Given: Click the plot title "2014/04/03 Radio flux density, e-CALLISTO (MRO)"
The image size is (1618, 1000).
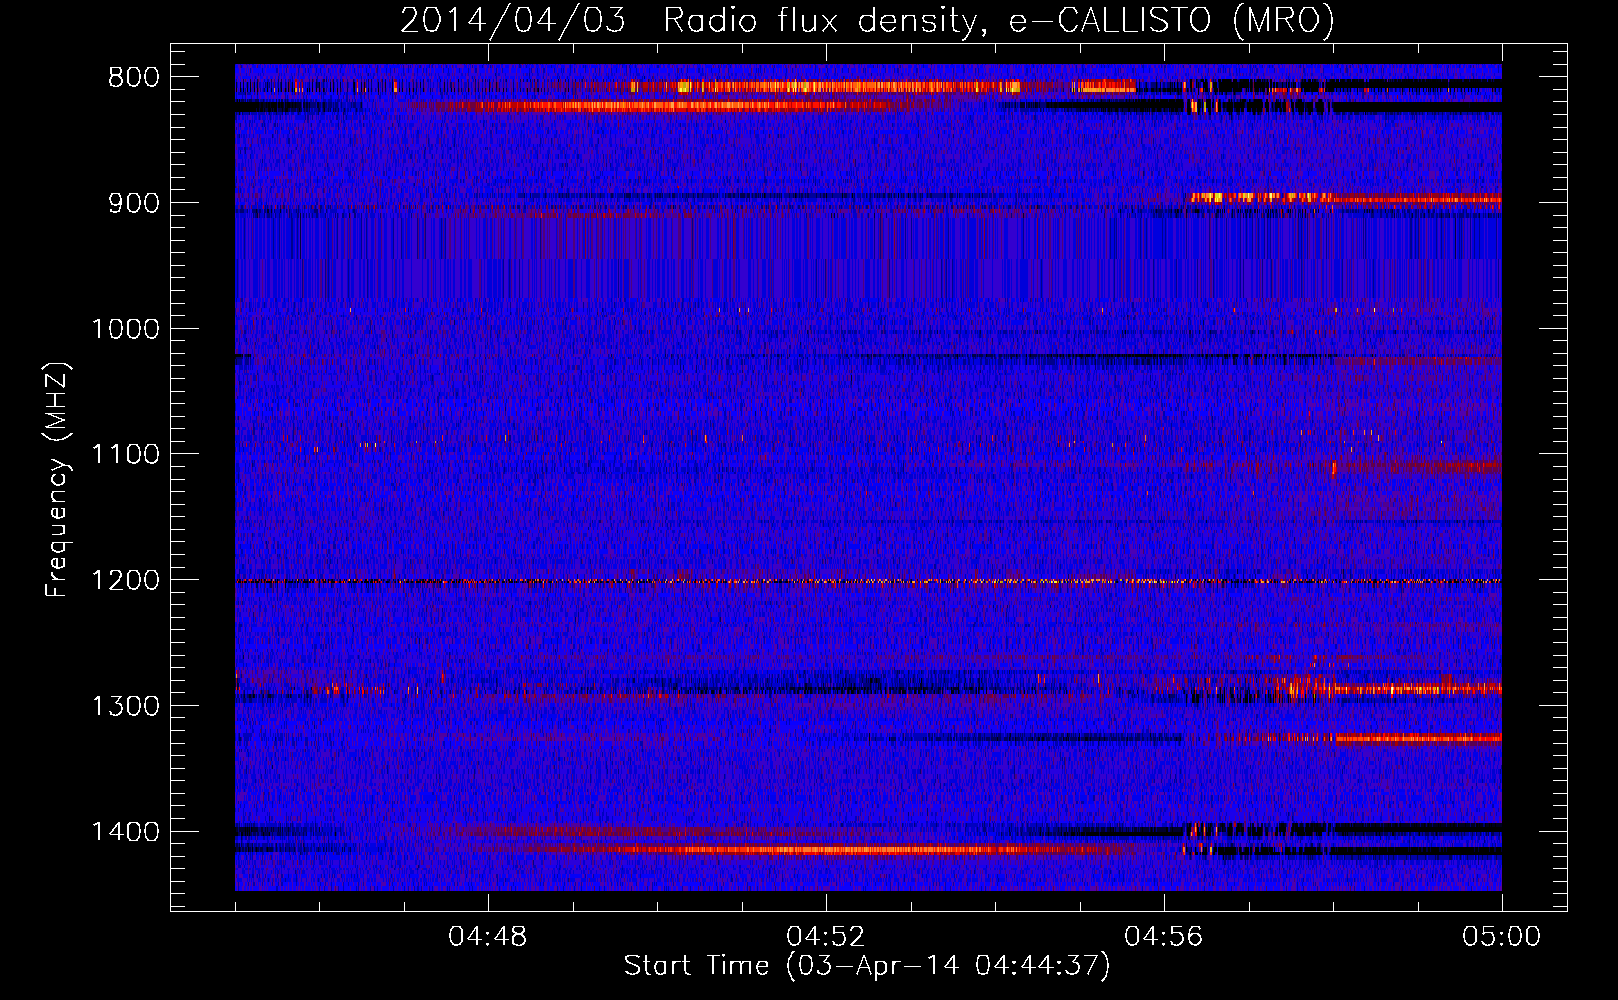Looking at the screenshot, I should (867, 20).
